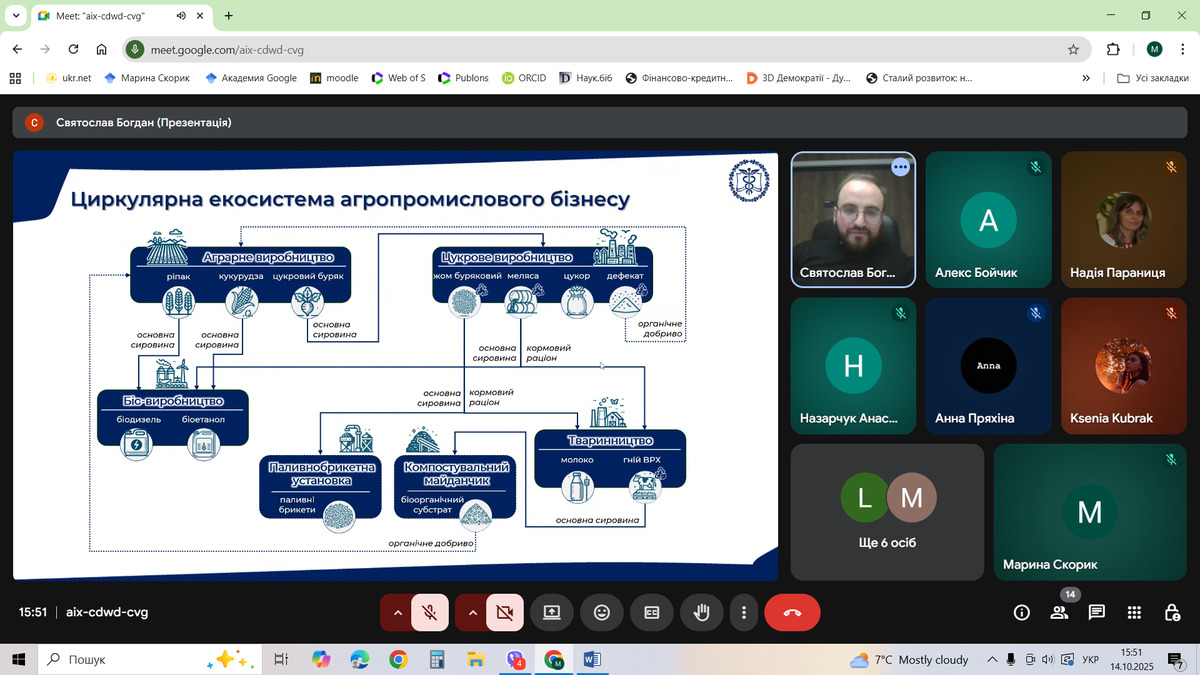Open the host controls lock icon

(x=1172, y=612)
